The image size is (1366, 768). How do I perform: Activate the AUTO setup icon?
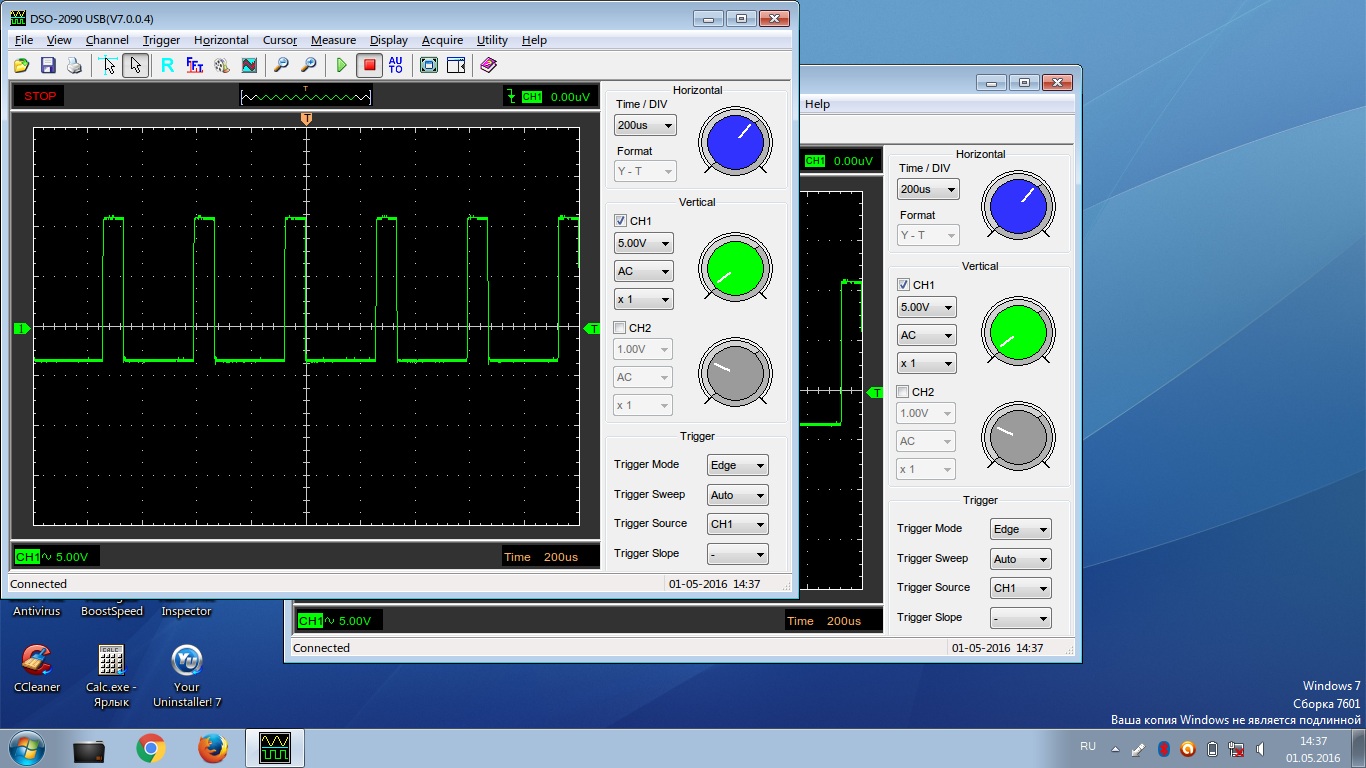pyautogui.click(x=396, y=66)
